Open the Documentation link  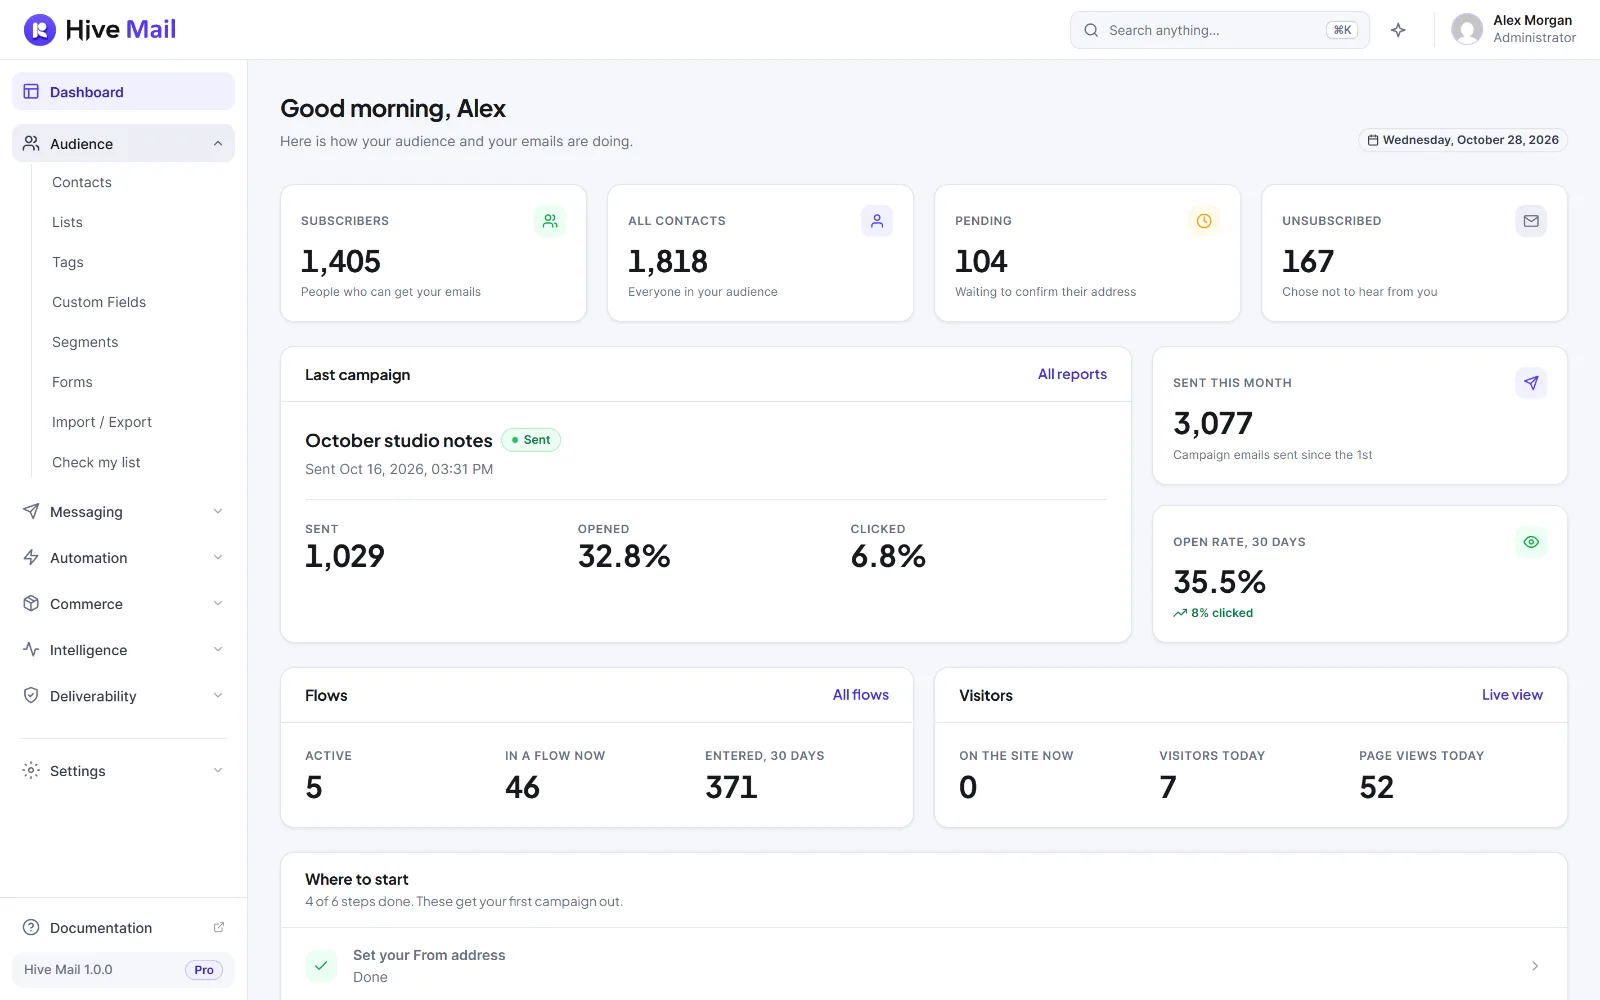pyautogui.click(x=123, y=927)
